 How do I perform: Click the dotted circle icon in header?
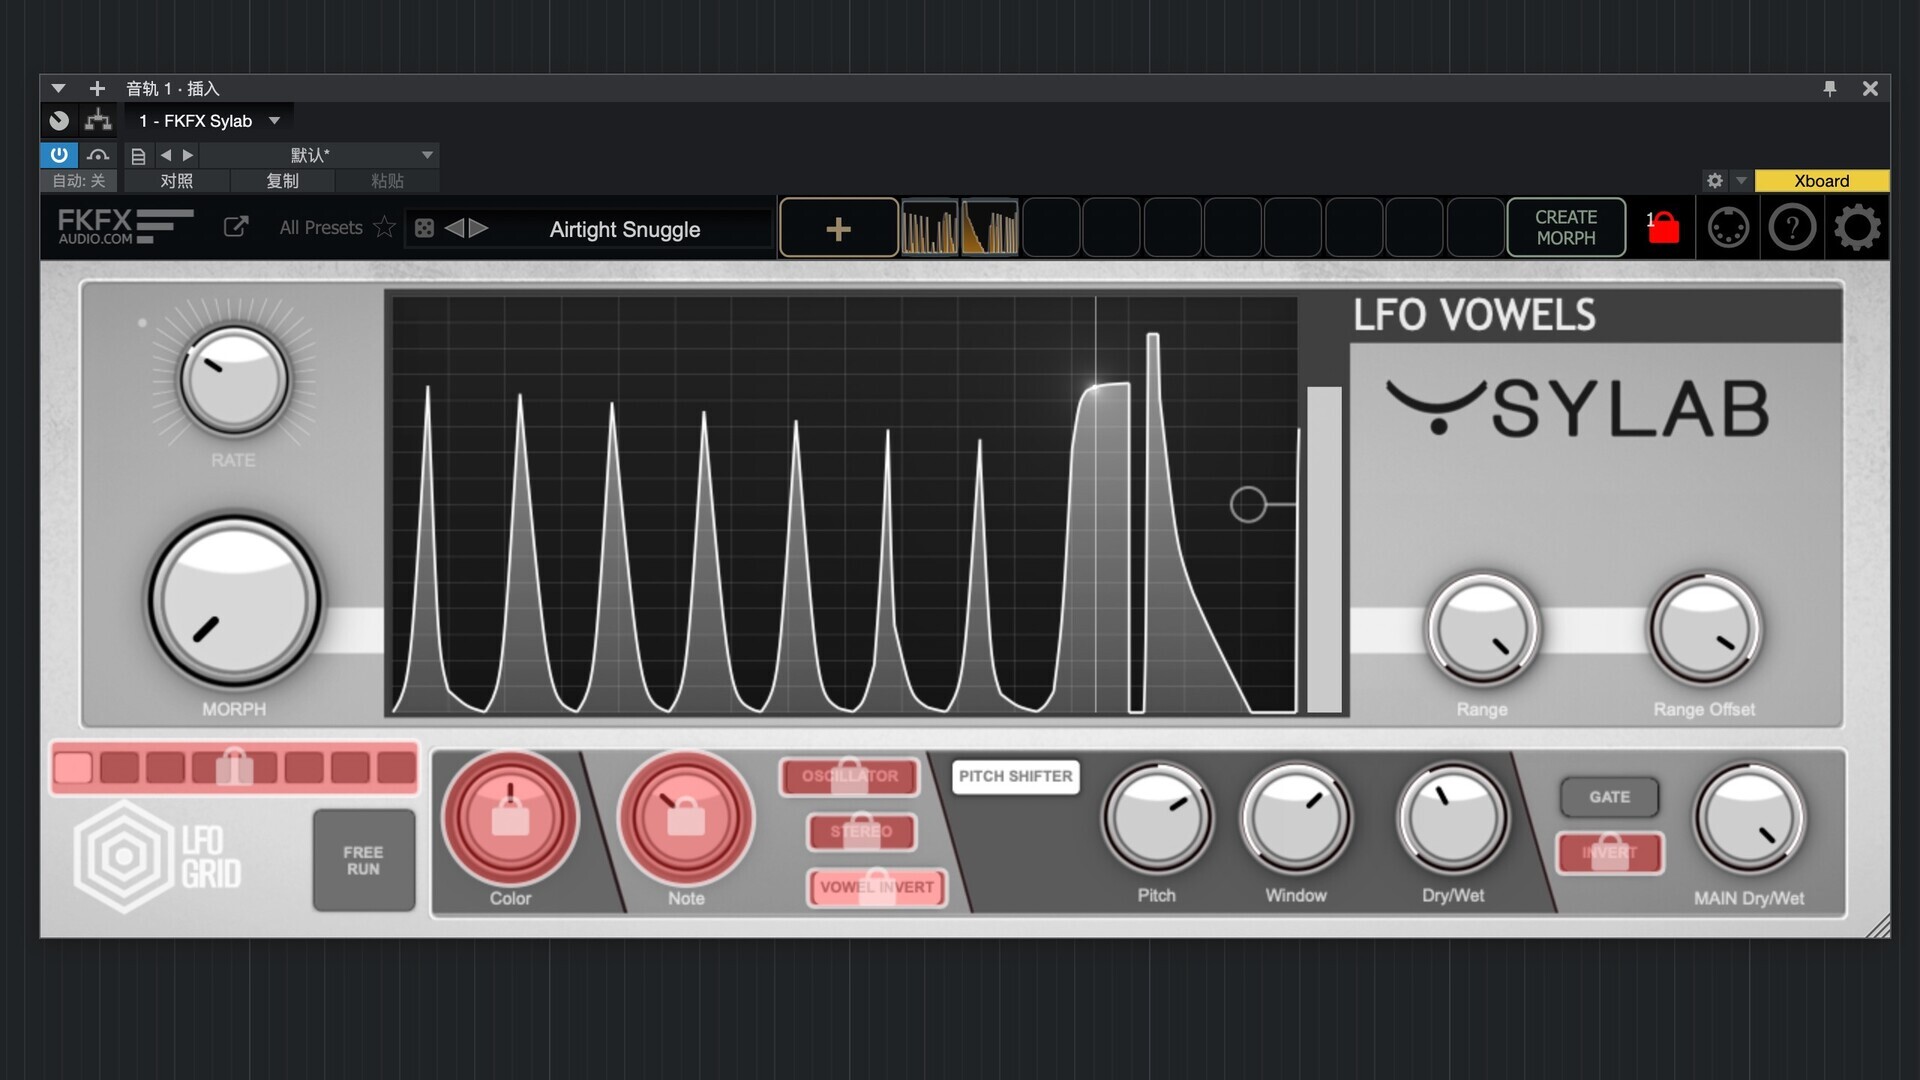(x=1728, y=228)
